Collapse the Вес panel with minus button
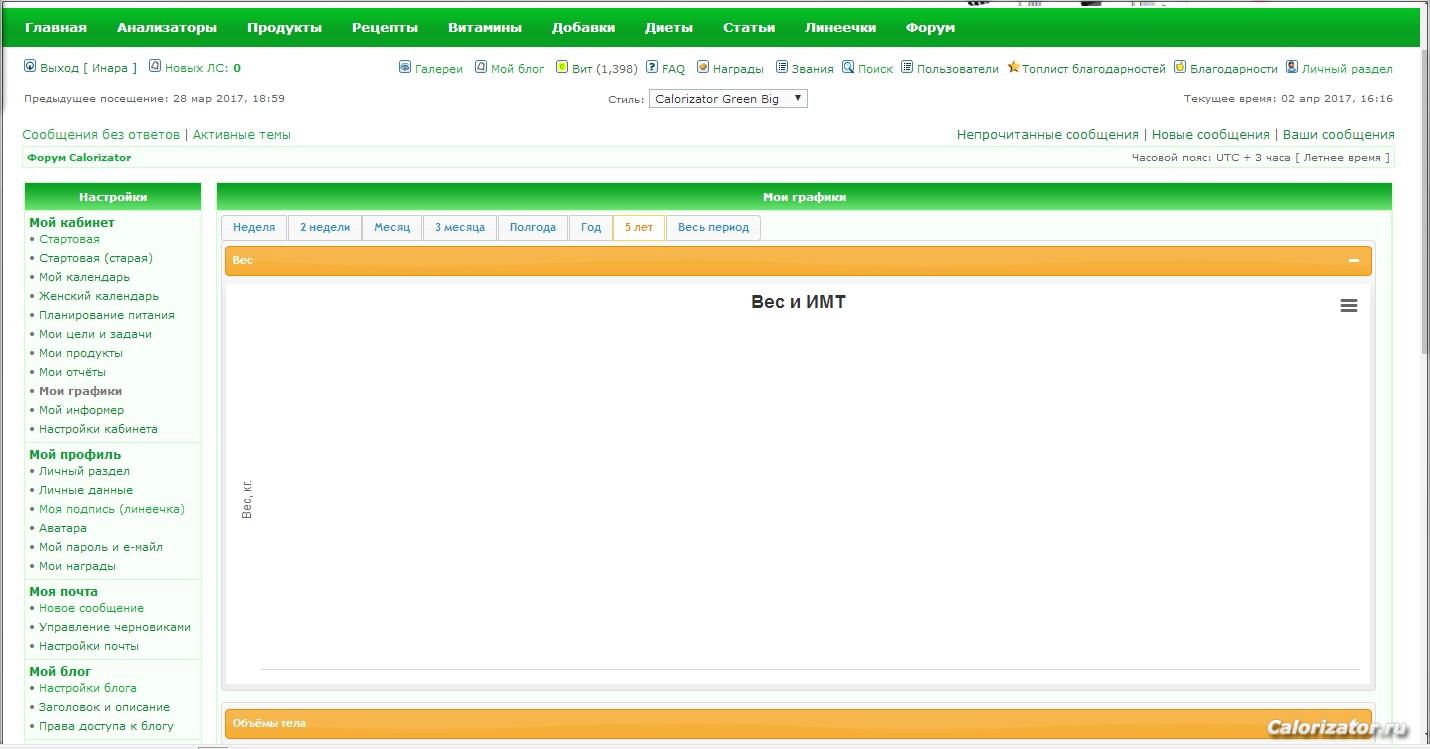The image size is (1430, 749). click(1353, 261)
